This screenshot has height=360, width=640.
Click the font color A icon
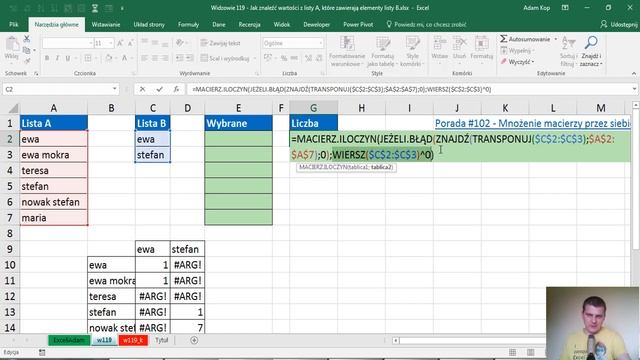[124, 58]
